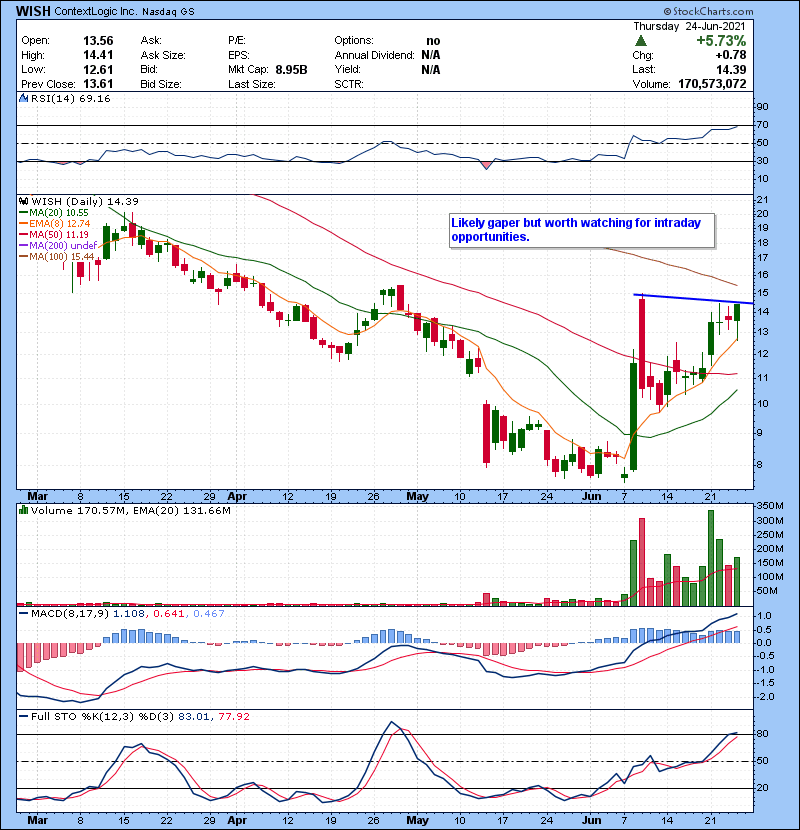The image size is (800, 830).
Task: Click the ContextLogic Inc. company name
Action: [95, 11]
